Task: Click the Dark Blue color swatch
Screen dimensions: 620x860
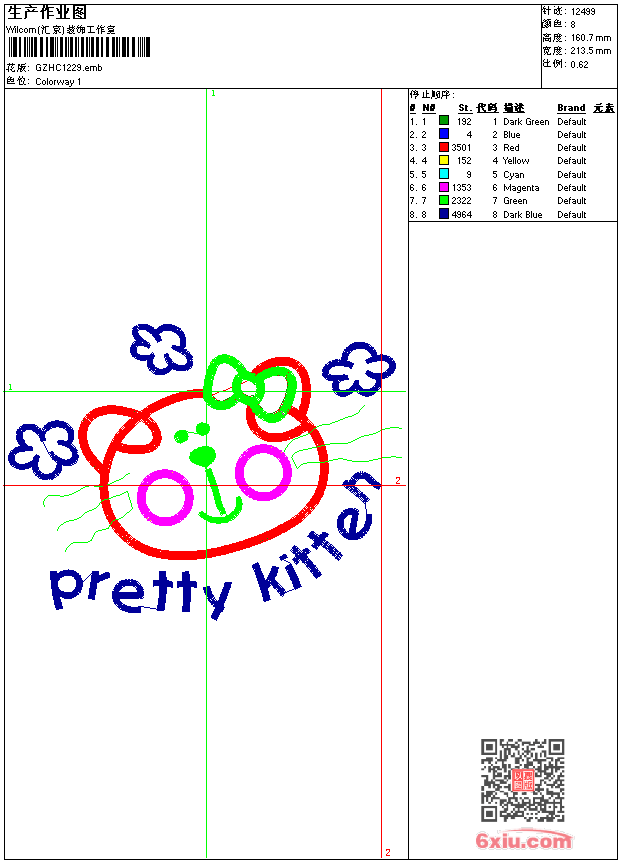Action: point(444,214)
